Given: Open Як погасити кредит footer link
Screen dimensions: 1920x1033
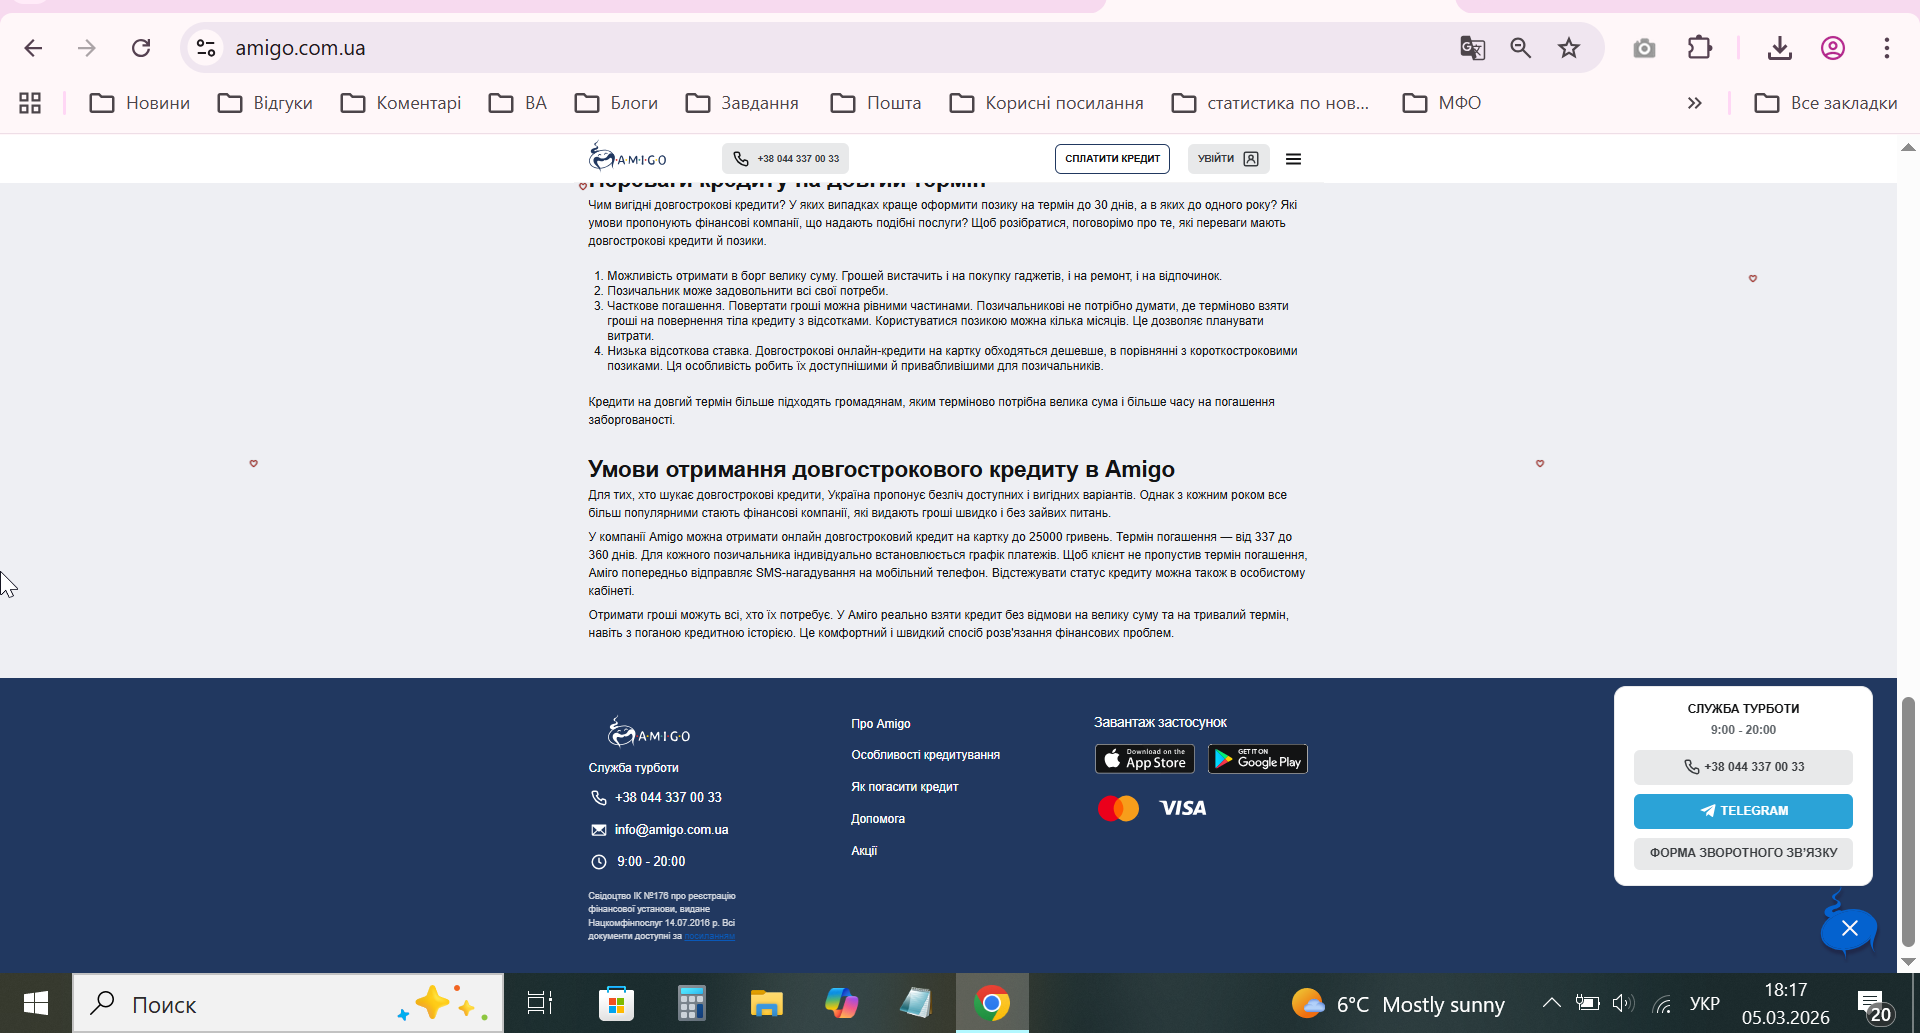Looking at the screenshot, I should pos(905,787).
